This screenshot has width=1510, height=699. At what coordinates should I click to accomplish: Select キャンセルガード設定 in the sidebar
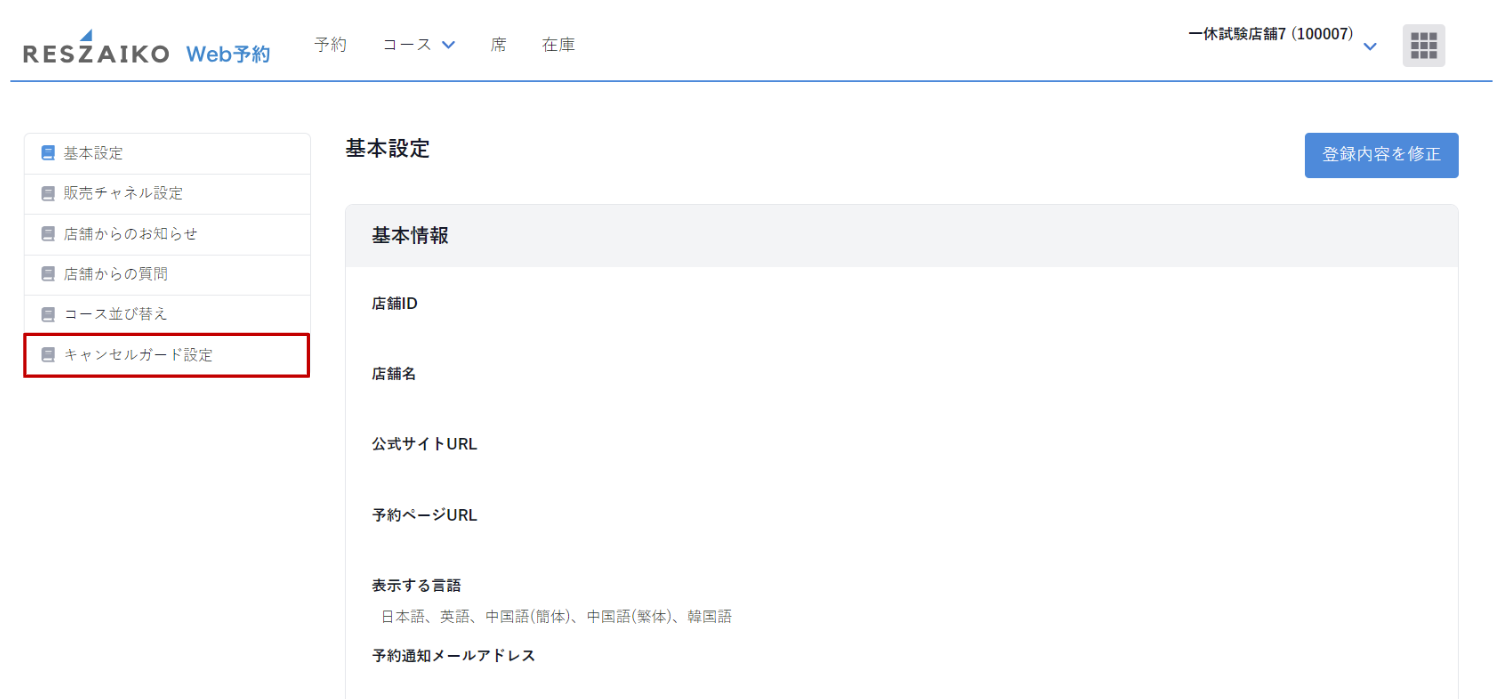click(138, 355)
